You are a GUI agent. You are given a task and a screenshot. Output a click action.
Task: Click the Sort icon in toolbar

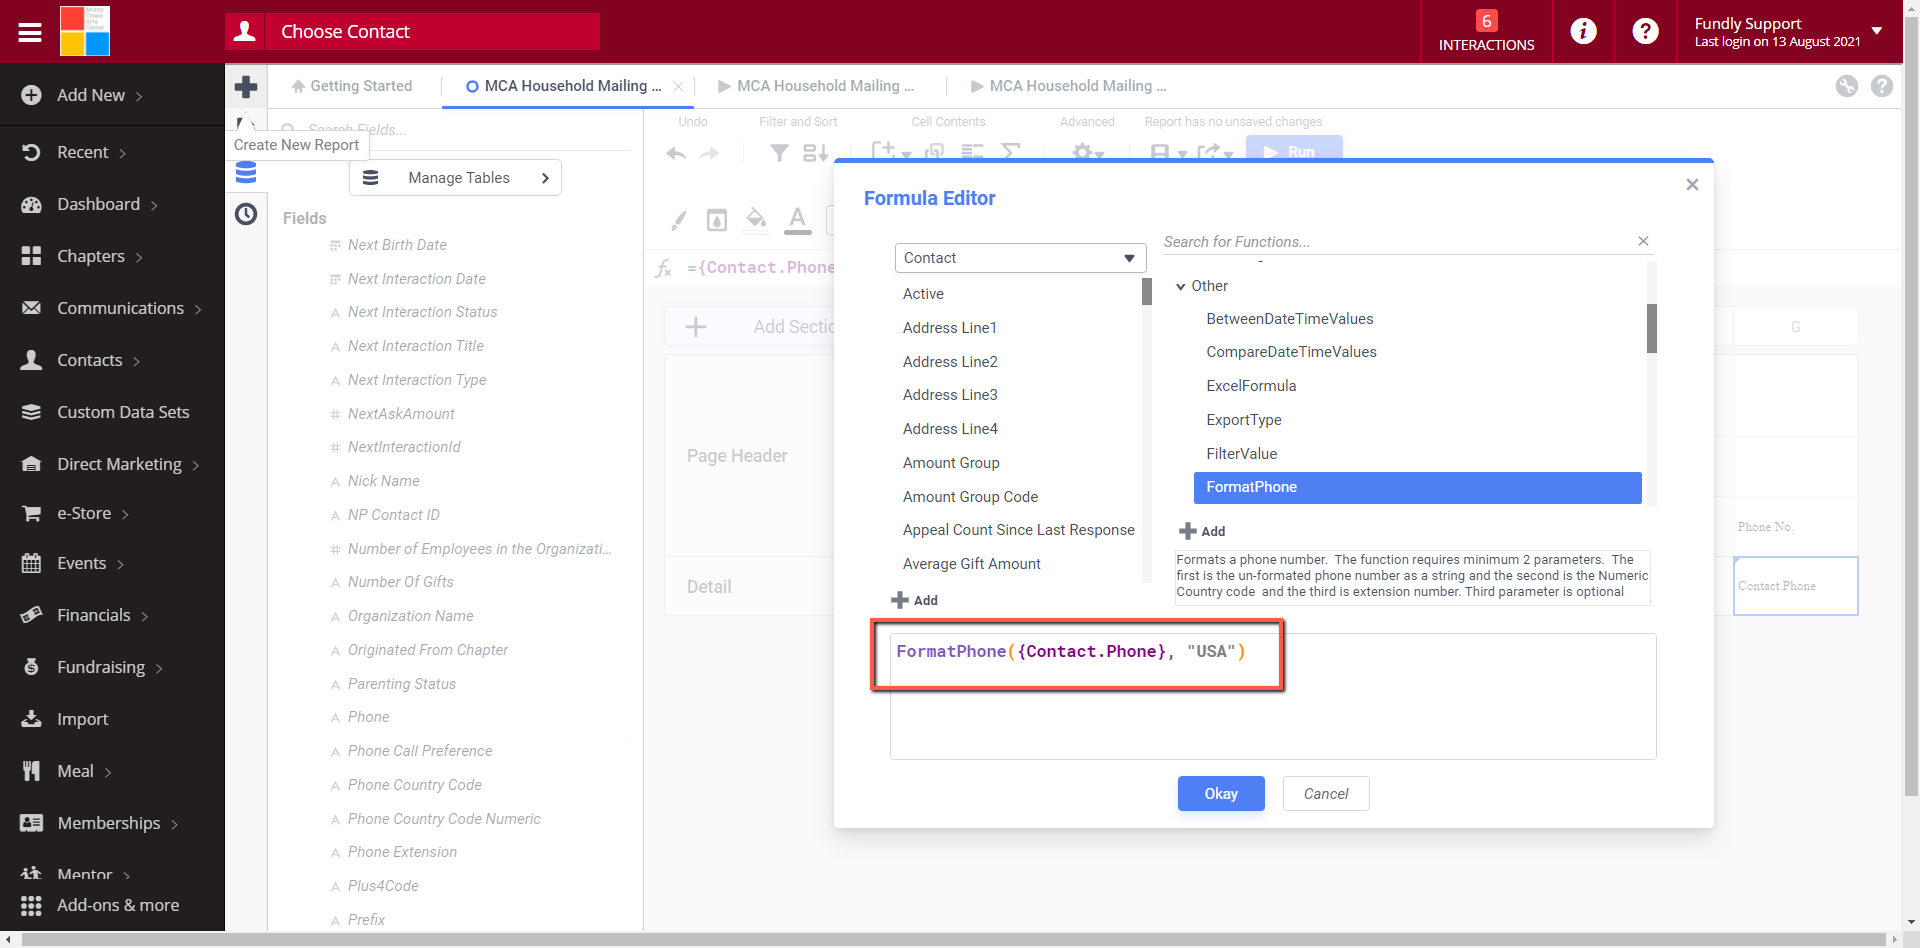click(x=816, y=153)
